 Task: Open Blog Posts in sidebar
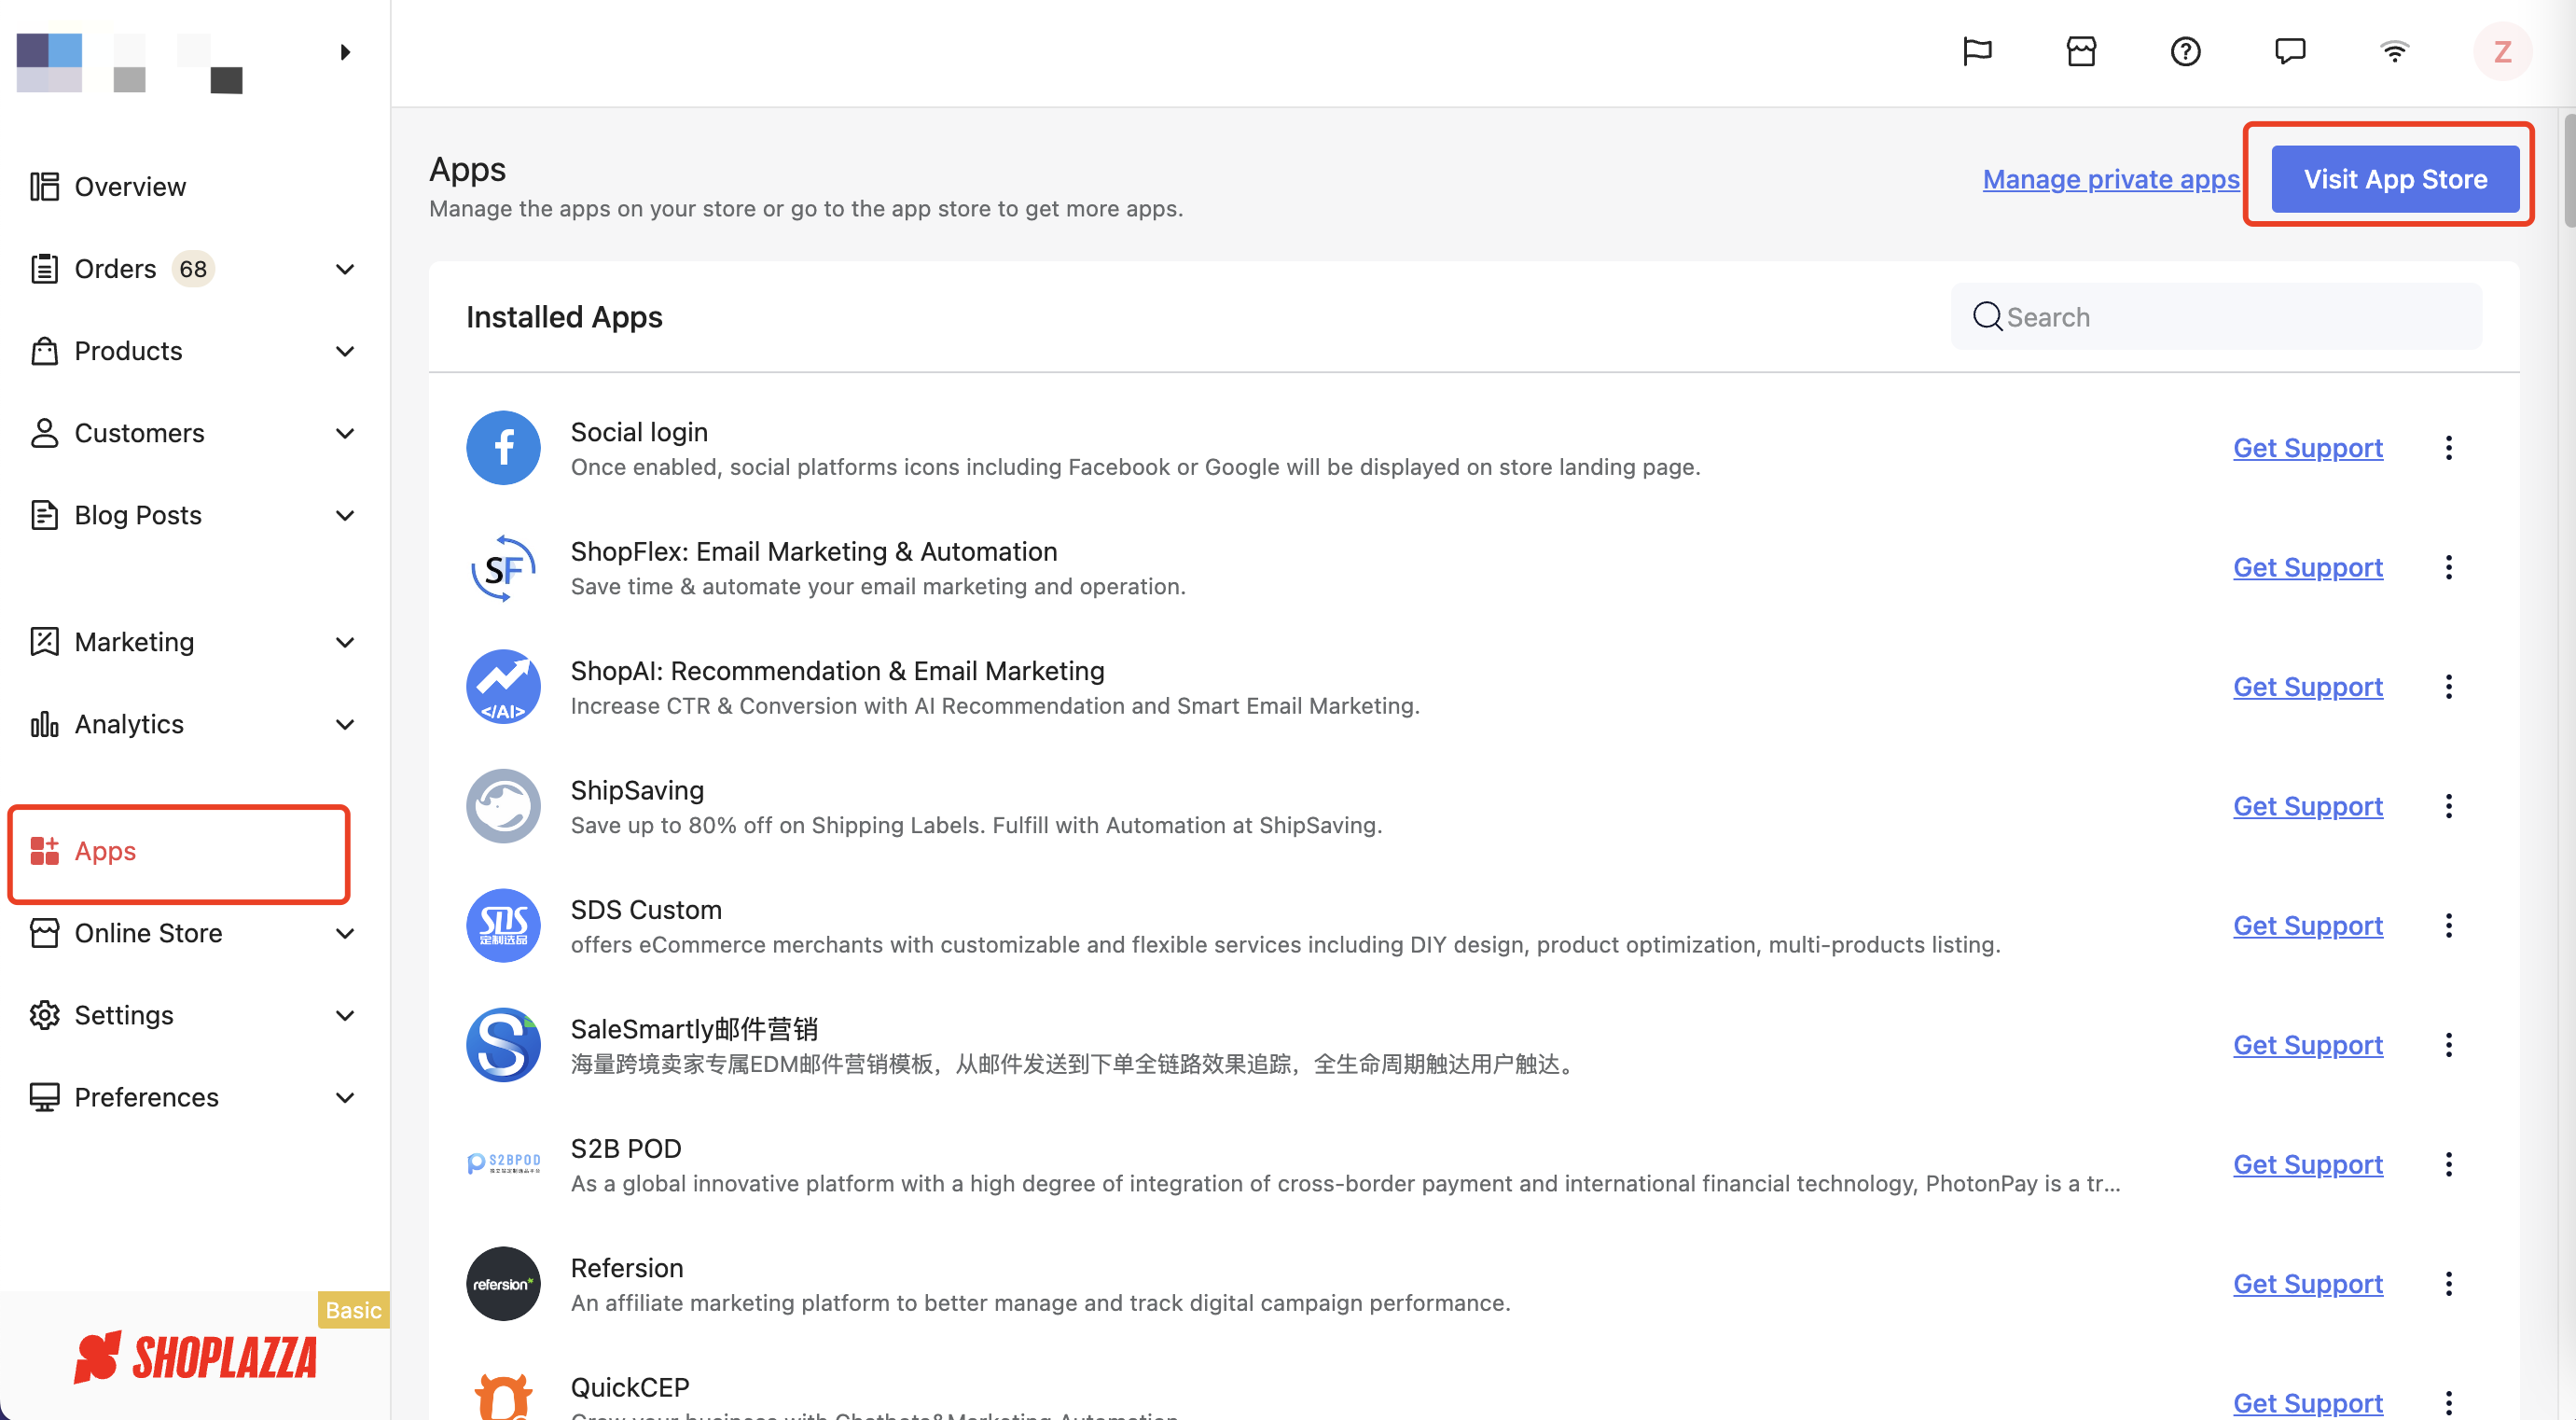pos(115,515)
